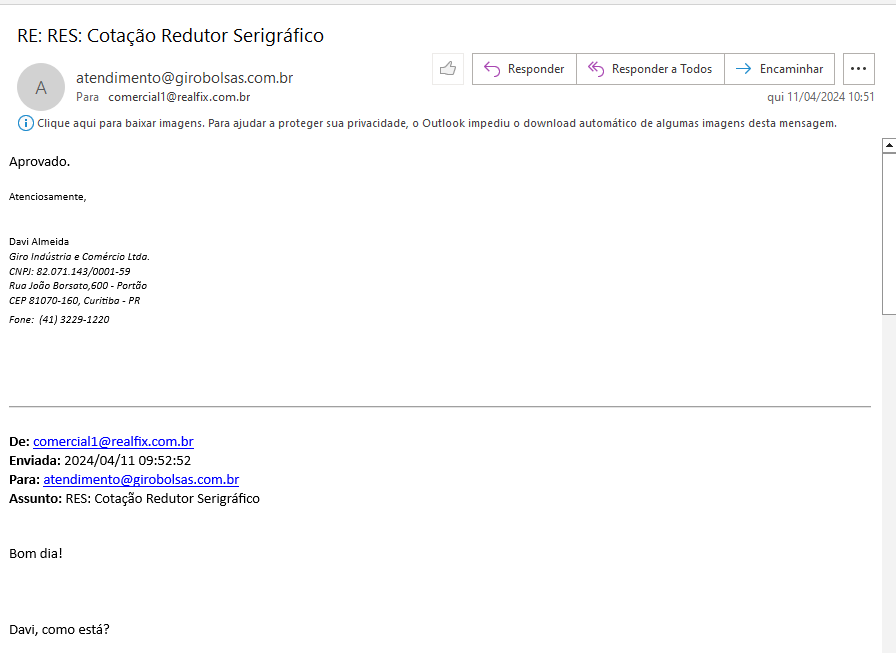Forward the email with Encaminhar
The height and width of the screenshot is (653, 896).
[x=779, y=69]
